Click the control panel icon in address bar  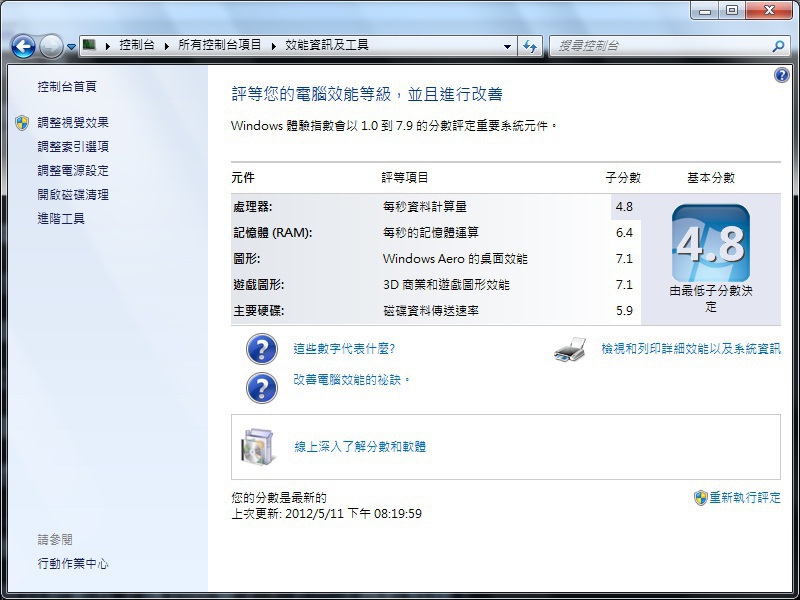pyautogui.click(x=89, y=45)
